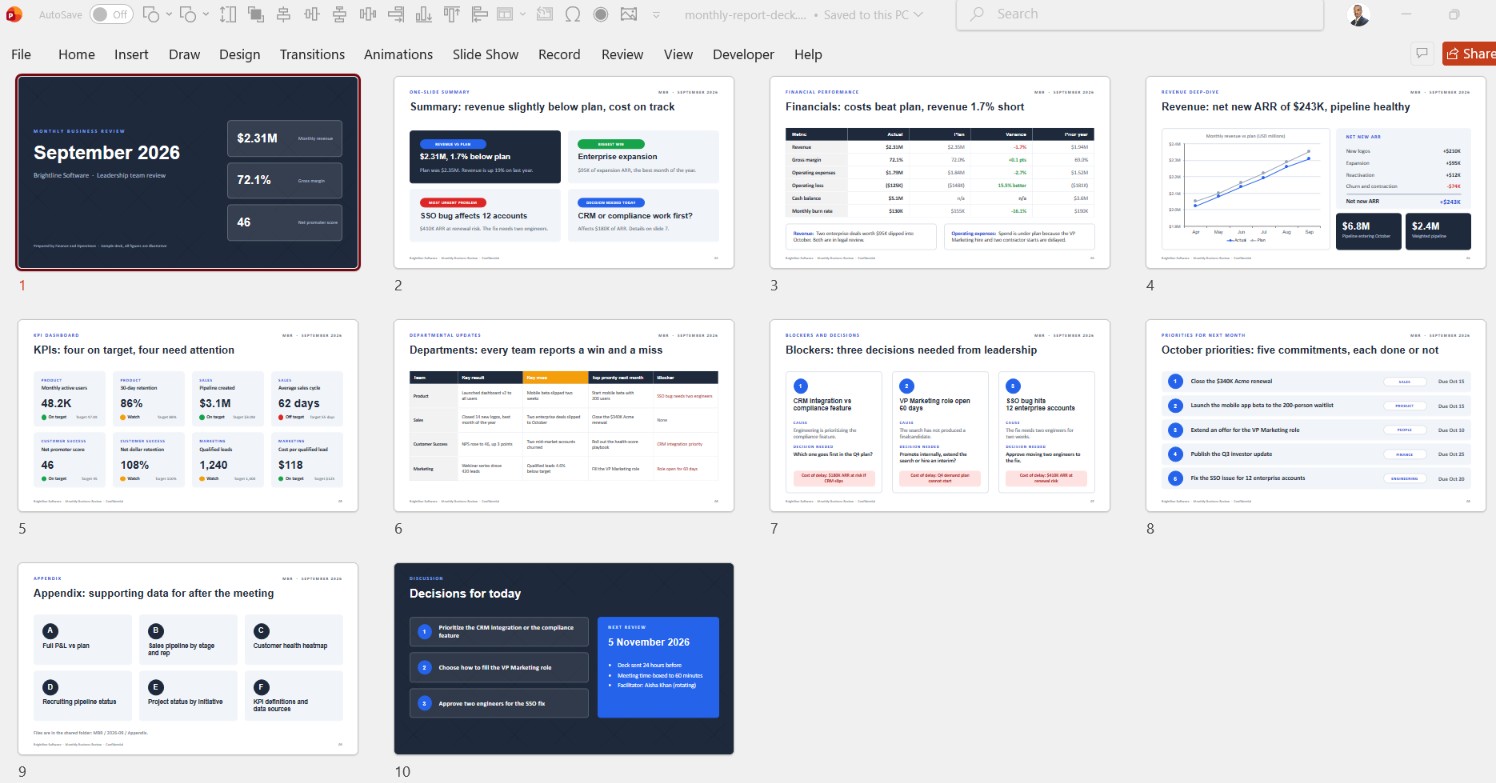Viewport: 1496px width, 783px height.
Task: Toggle the AutoSave switch
Action: [x=111, y=14]
